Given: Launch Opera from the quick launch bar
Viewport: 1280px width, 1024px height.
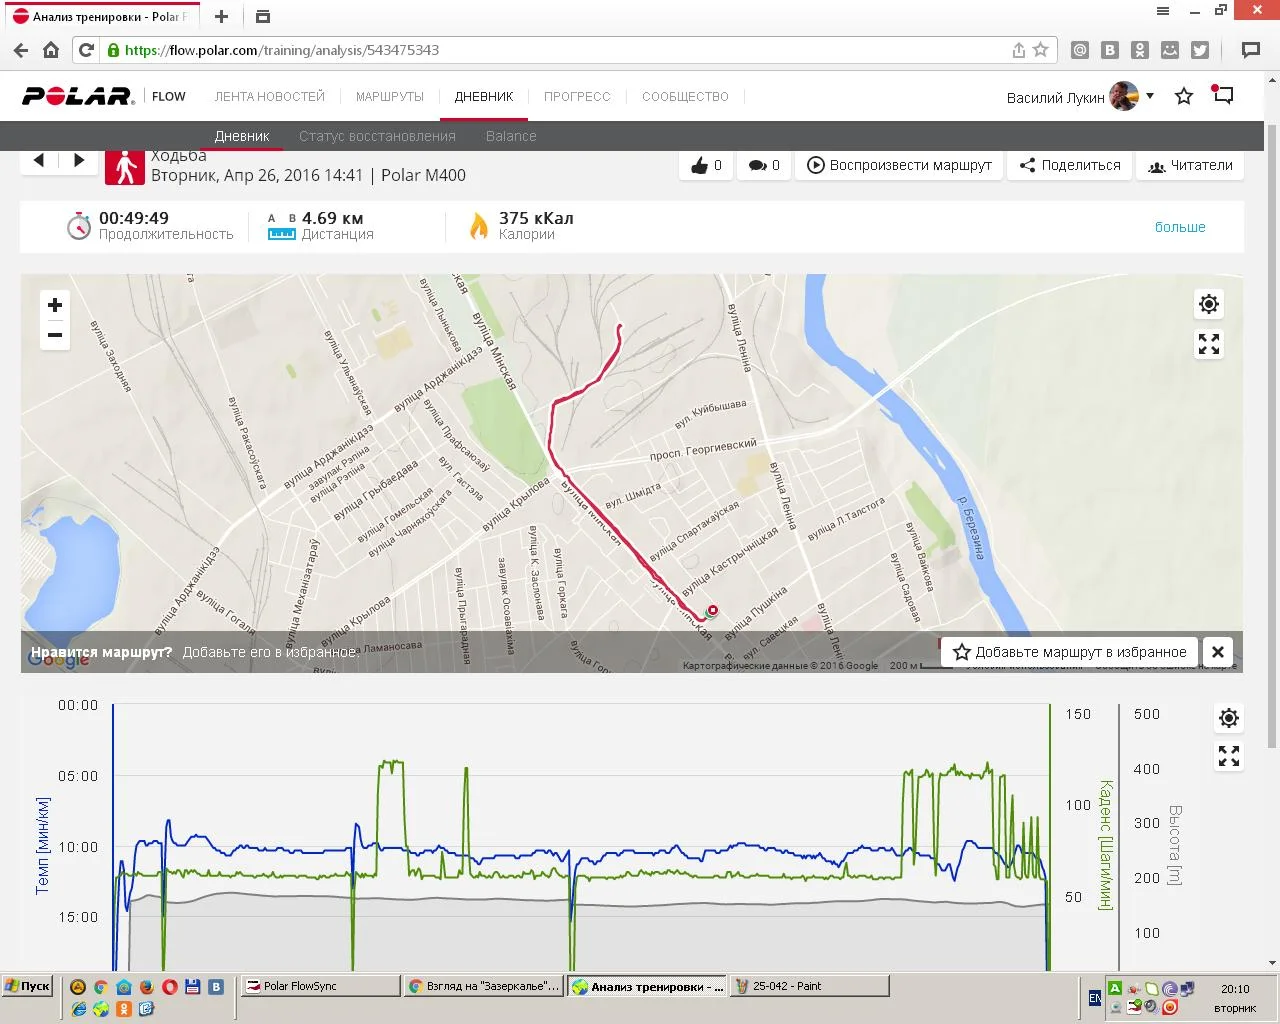Looking at the screenshot, I should point(169,987).
